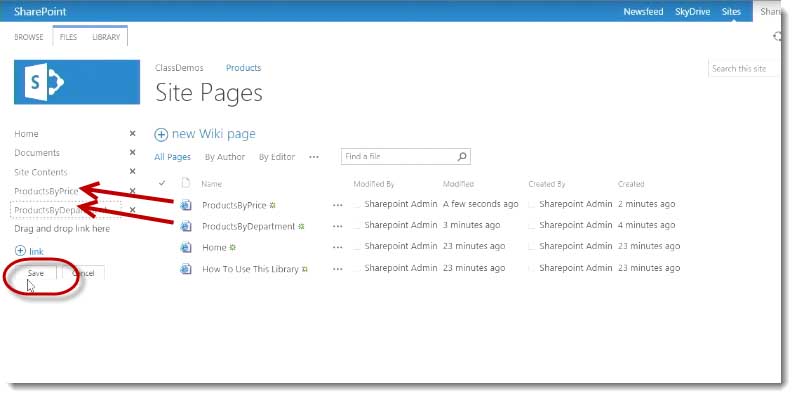This screenshot has width=796, height=398.
Task: Open Sites in the top bar
Action: tap(732, 12)
